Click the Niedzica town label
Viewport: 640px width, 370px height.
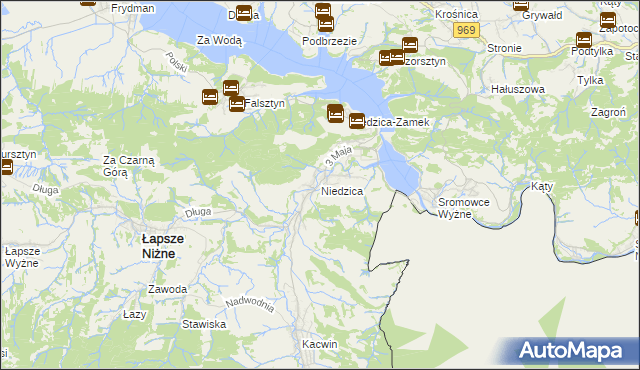click(342, 191)
